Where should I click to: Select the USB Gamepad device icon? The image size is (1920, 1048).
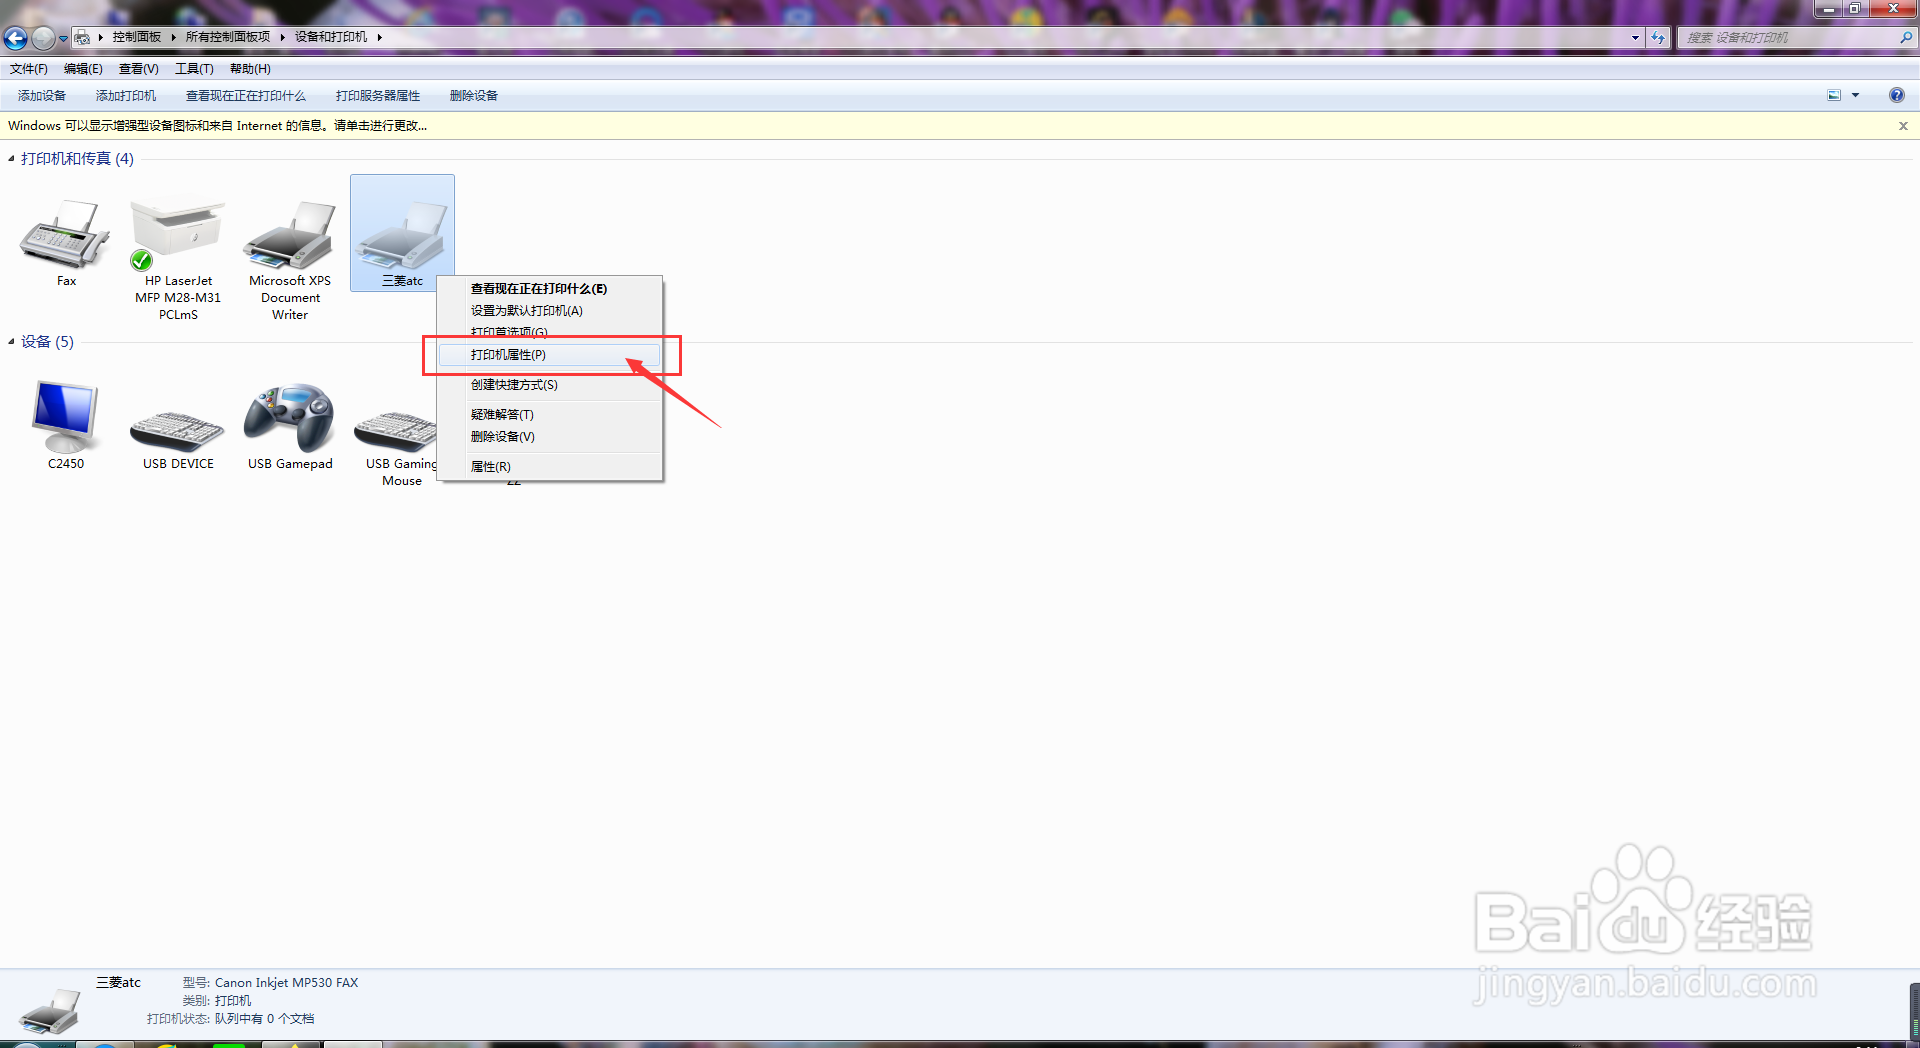290,418
